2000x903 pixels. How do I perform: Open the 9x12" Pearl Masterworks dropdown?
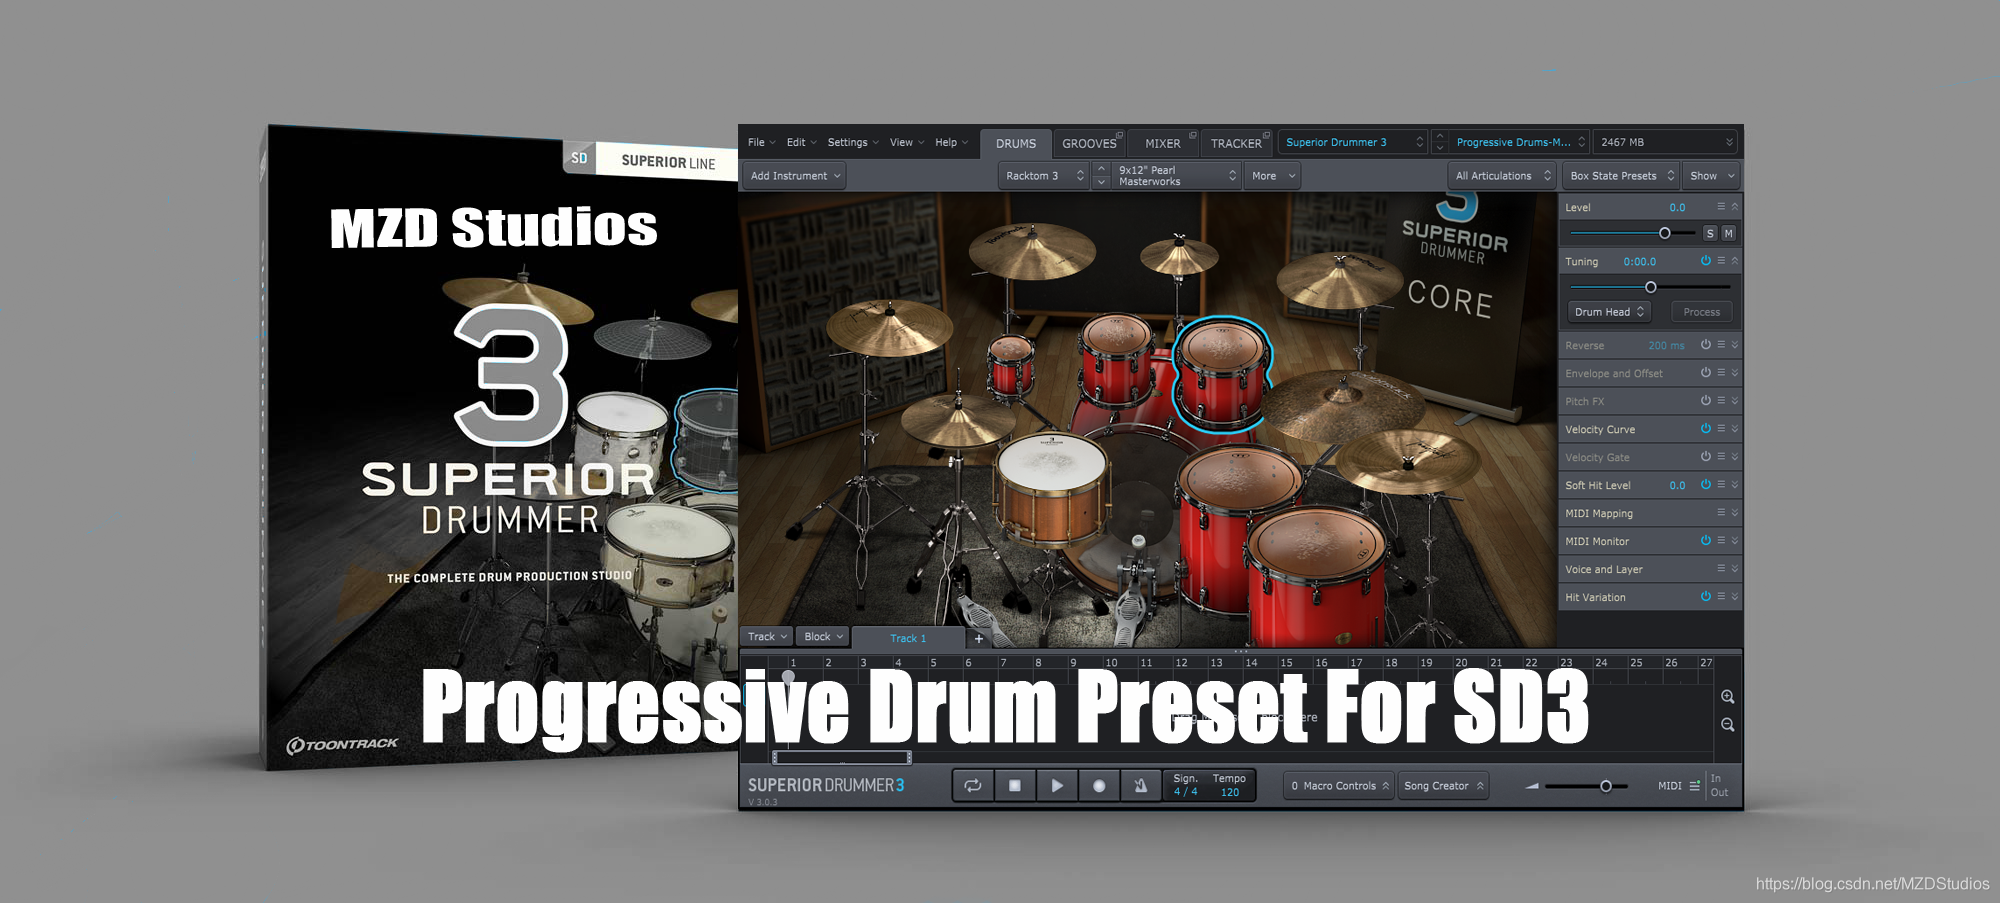point(1177,176)
